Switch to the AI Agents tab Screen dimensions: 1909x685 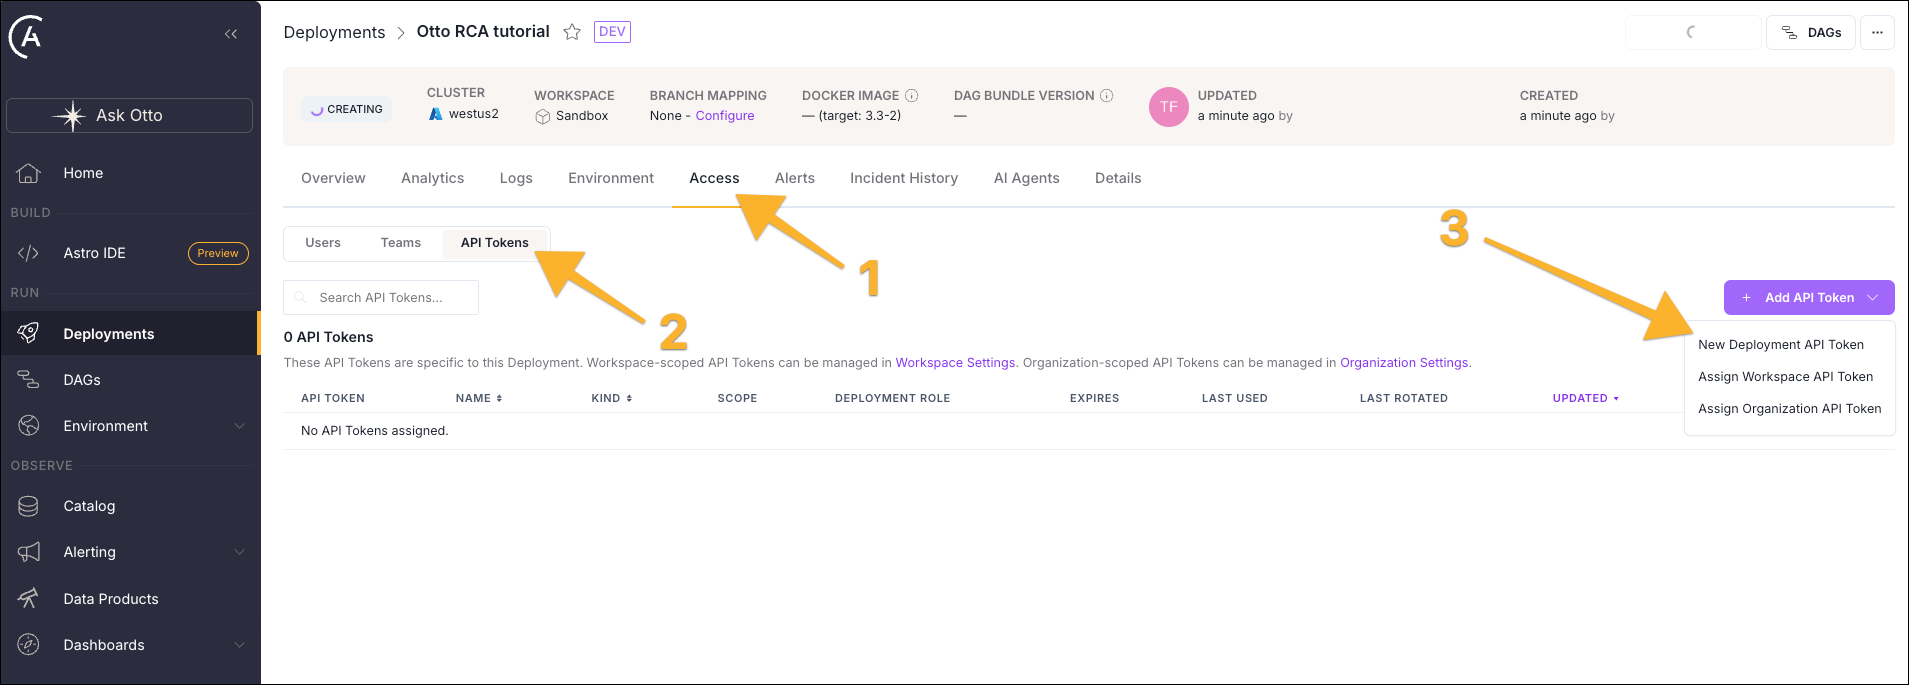coord(1026,178)
